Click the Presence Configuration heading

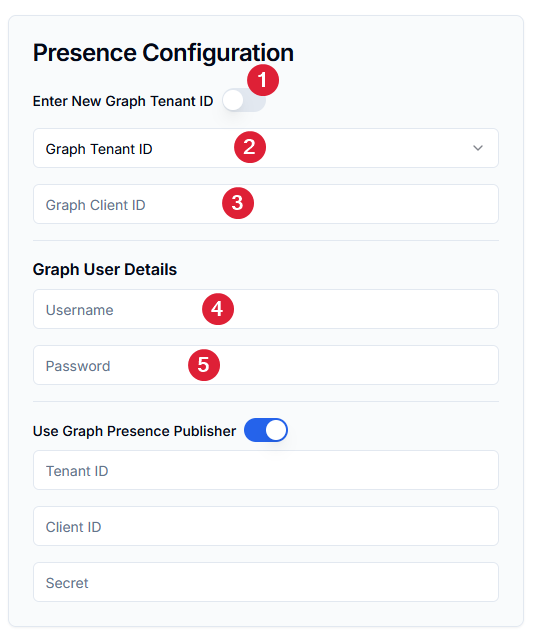[x=163, y=53]
